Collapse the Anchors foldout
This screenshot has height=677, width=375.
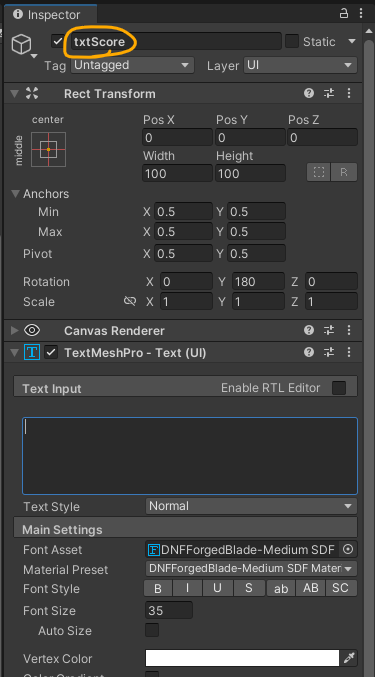(x=16, y=193)
